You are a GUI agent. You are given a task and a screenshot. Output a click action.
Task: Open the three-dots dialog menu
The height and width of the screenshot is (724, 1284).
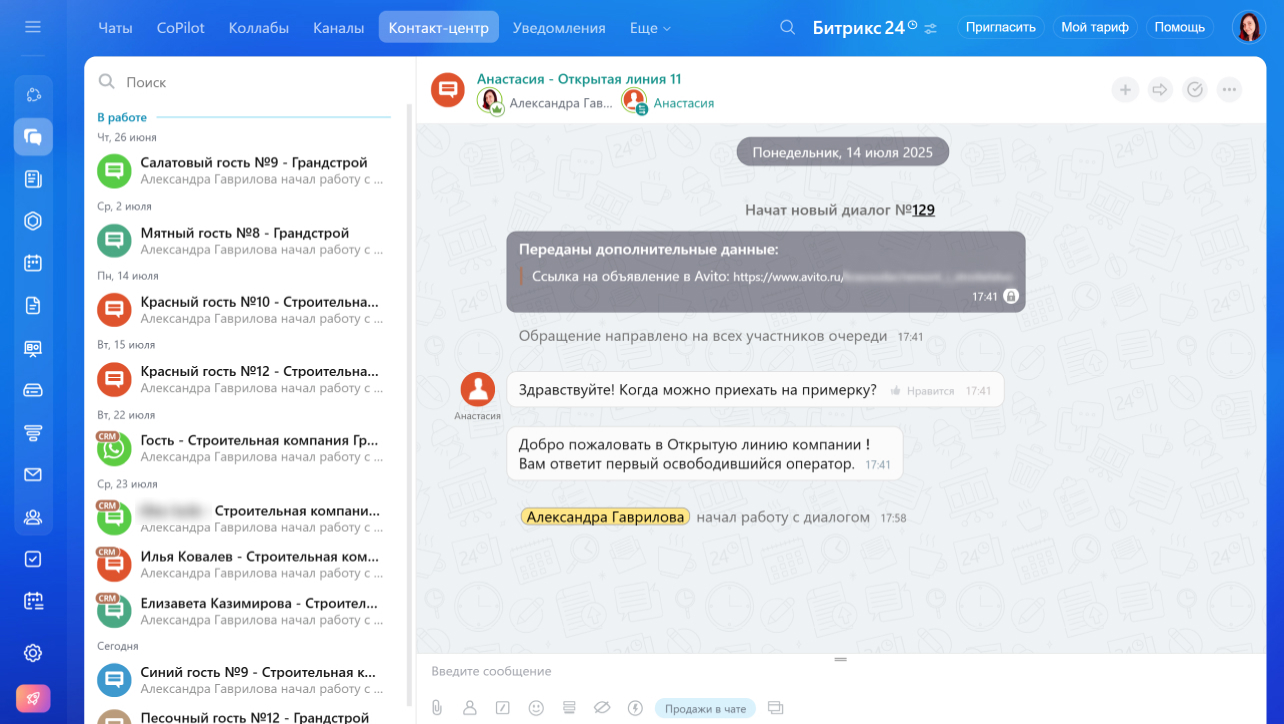[x=1230, y=90]
